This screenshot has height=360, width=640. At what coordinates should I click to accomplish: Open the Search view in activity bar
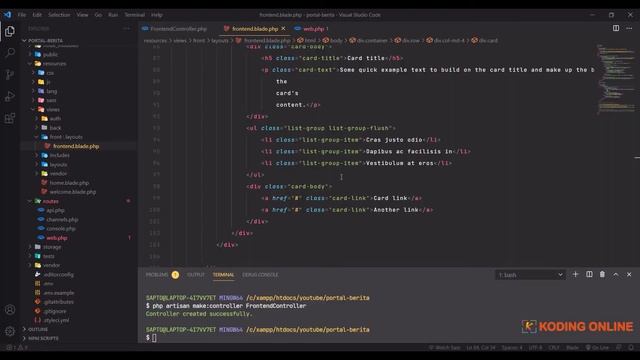click(10, 53)
